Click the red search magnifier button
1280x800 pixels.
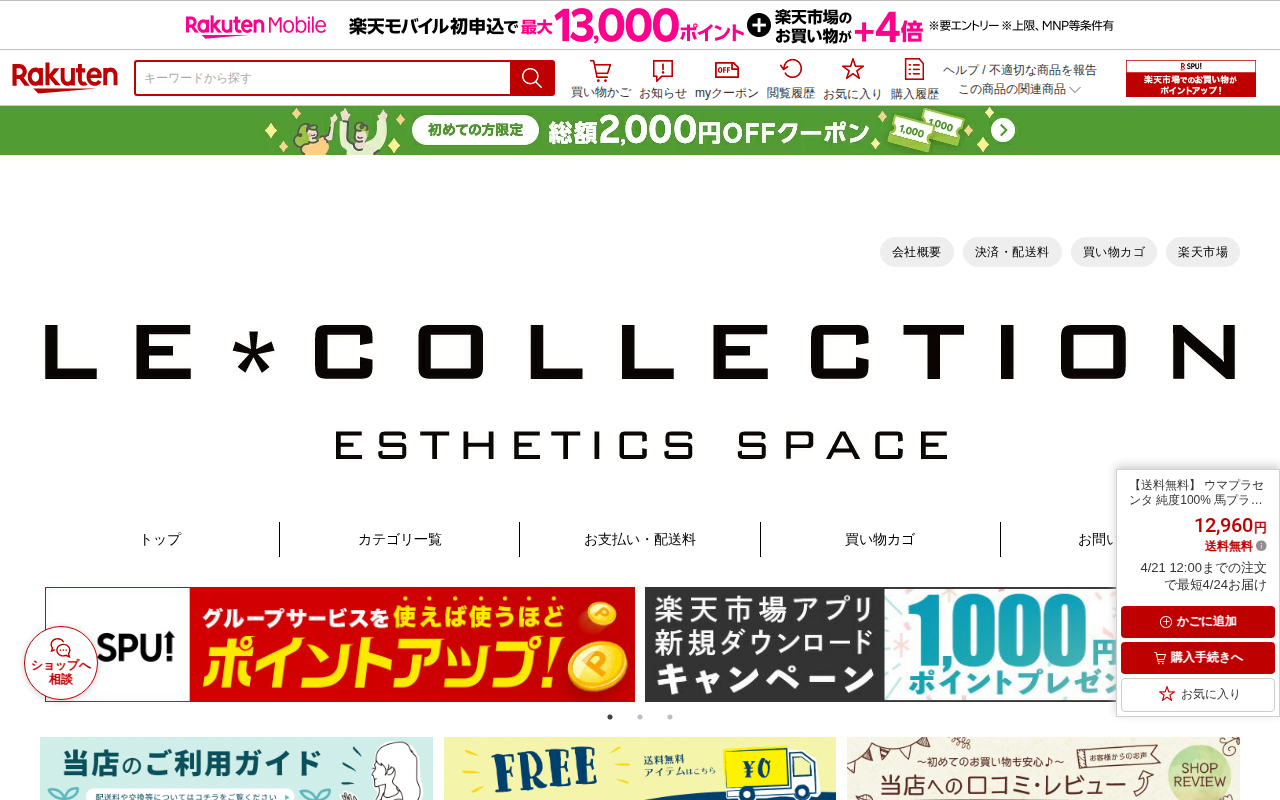pyautogui.click(x=532, y=78)
